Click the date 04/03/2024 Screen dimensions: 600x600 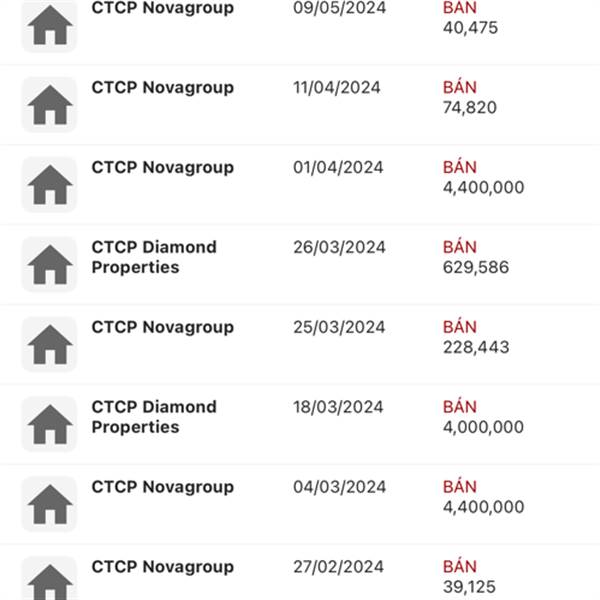pyautogui.click(x=339, y=487)
